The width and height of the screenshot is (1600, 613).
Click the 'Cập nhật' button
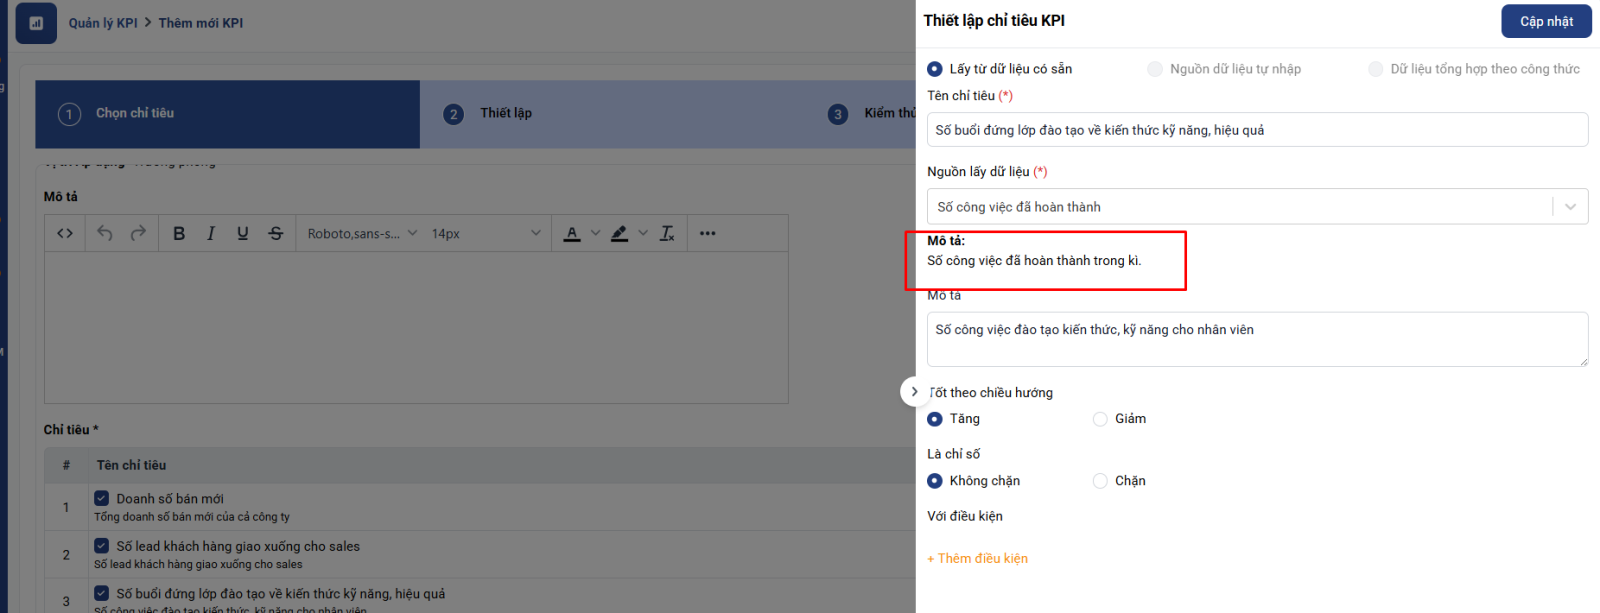point(1546,21)
